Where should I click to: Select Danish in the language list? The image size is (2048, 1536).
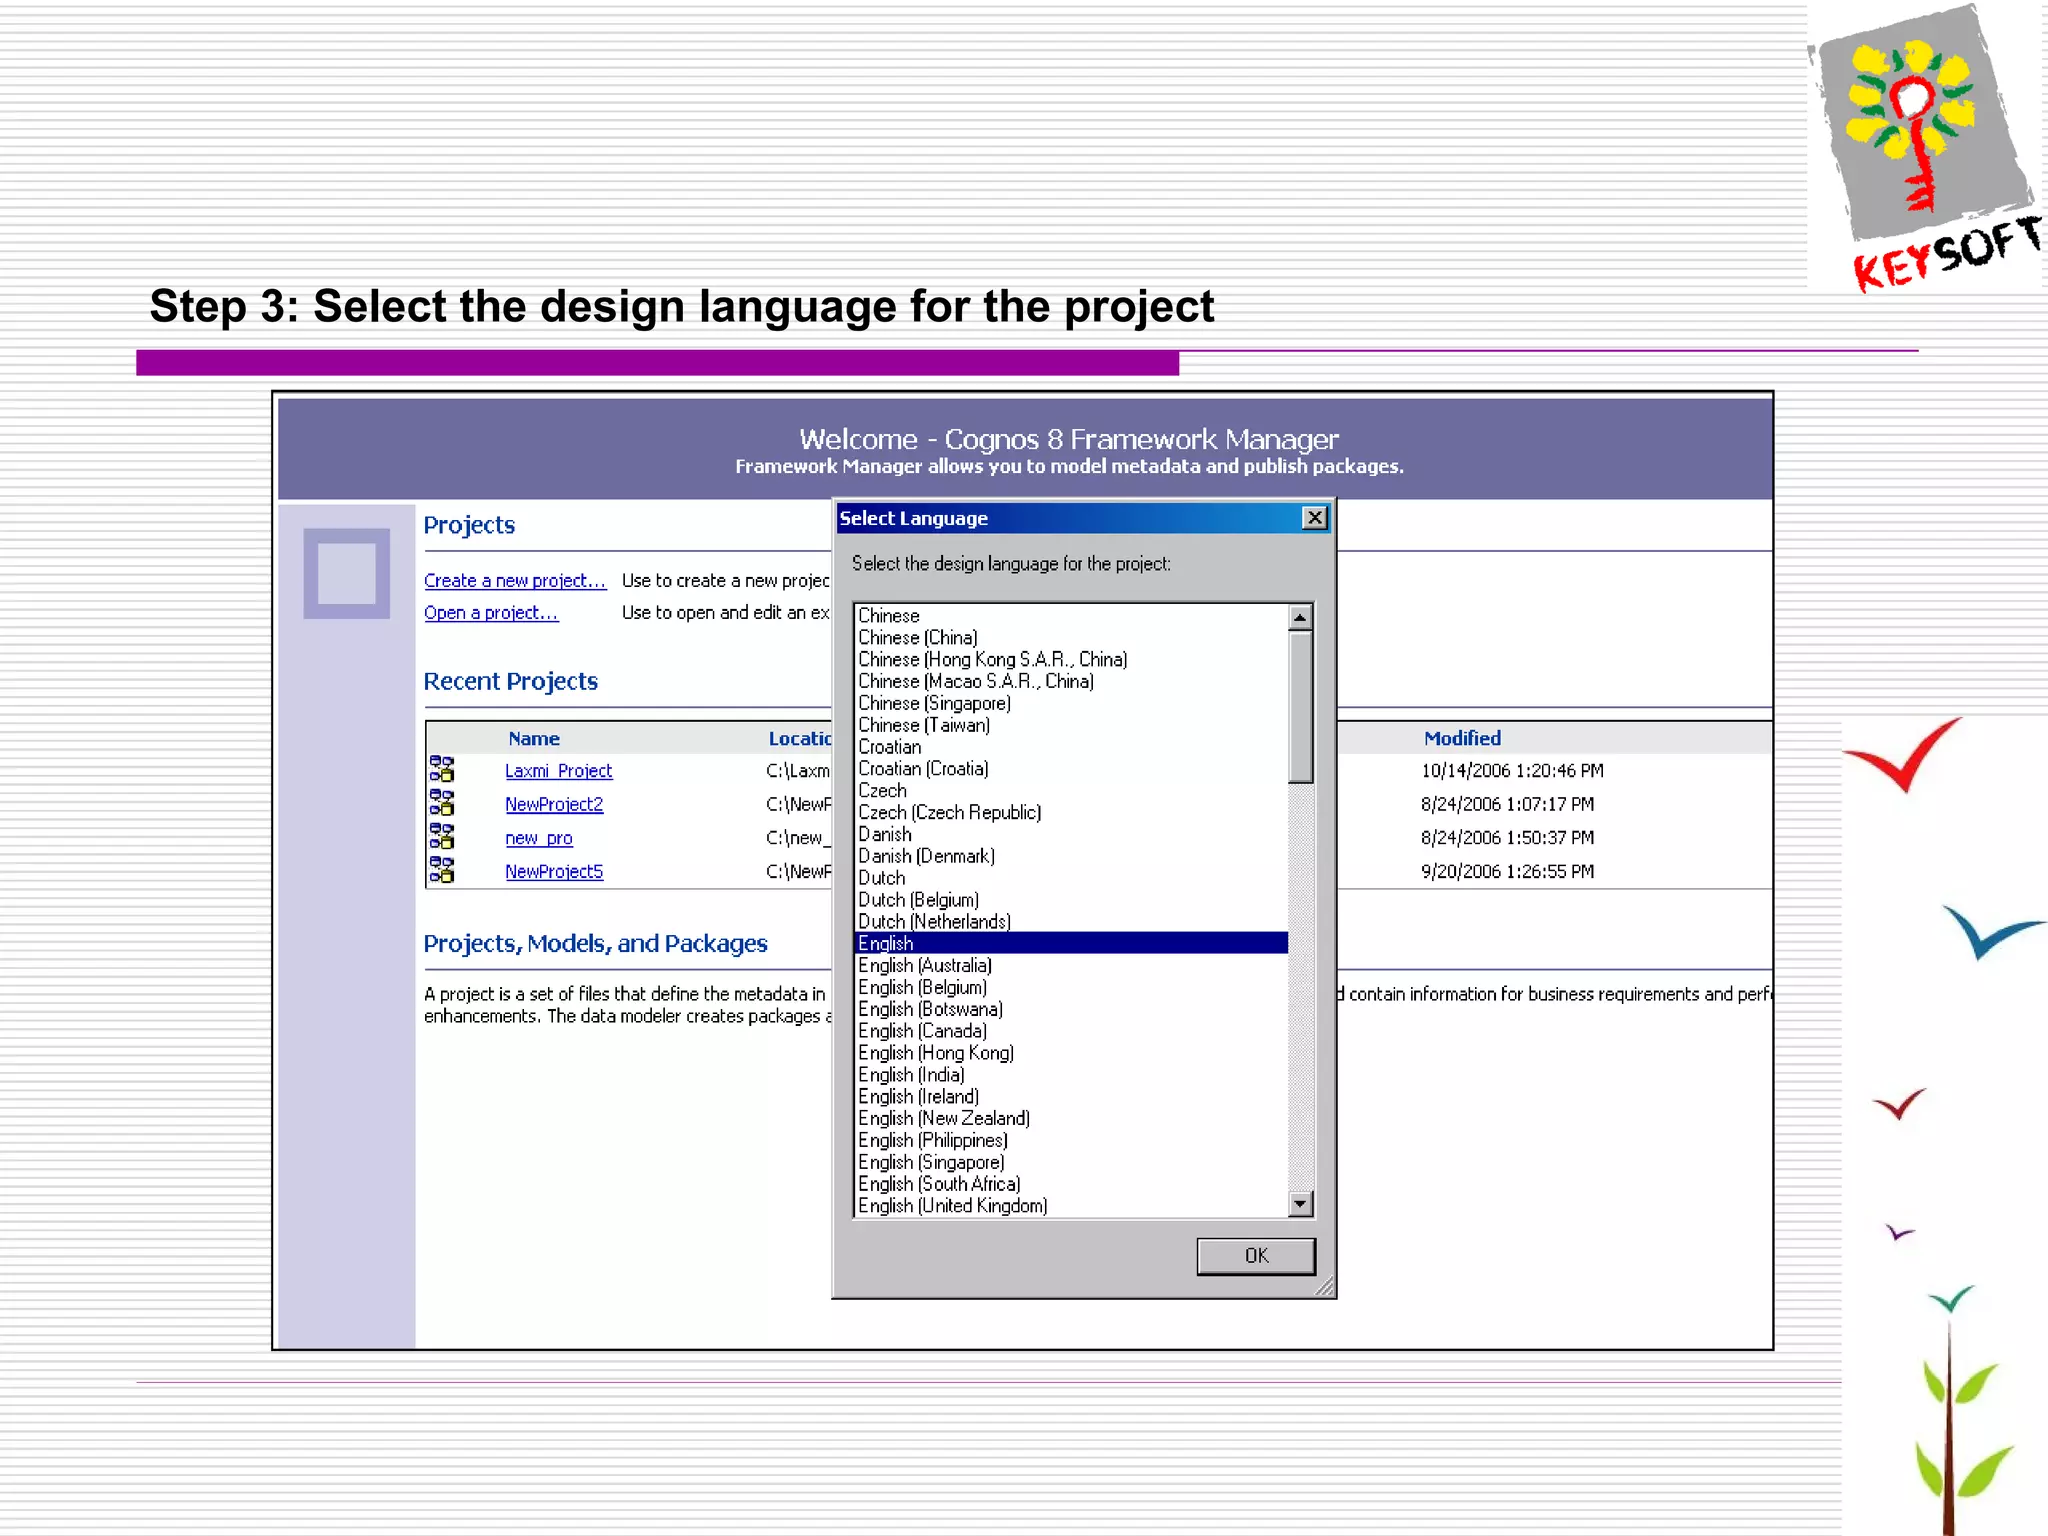tap(1072, 835)
